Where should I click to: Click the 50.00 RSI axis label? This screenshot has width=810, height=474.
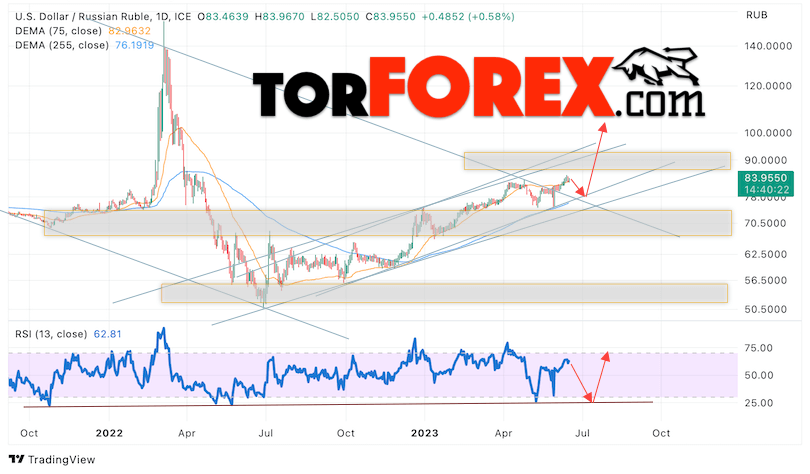pos(759,375)
